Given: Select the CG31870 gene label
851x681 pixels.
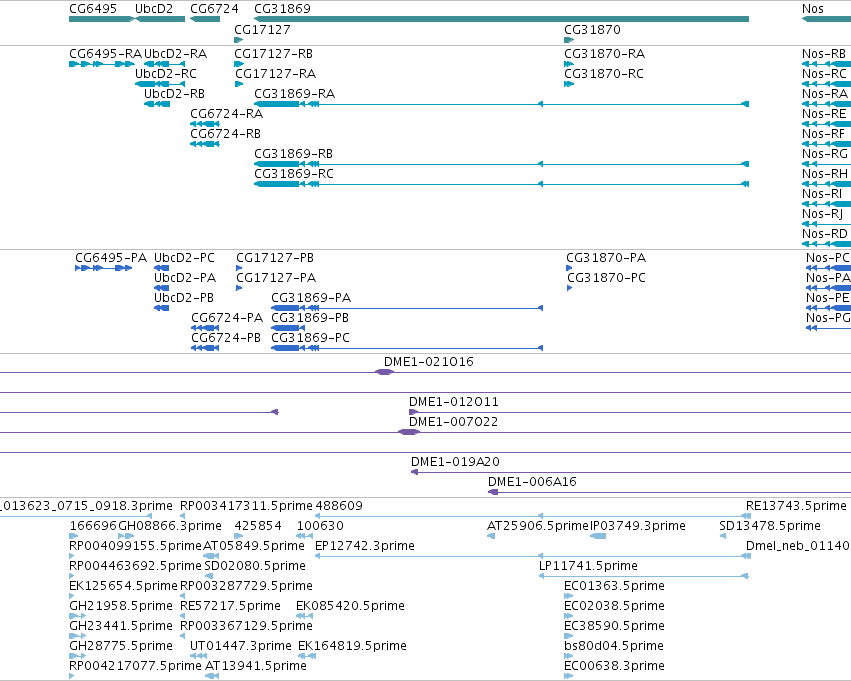Looking at the screenshot, I should pyautogui.click(x=592, y=30).
